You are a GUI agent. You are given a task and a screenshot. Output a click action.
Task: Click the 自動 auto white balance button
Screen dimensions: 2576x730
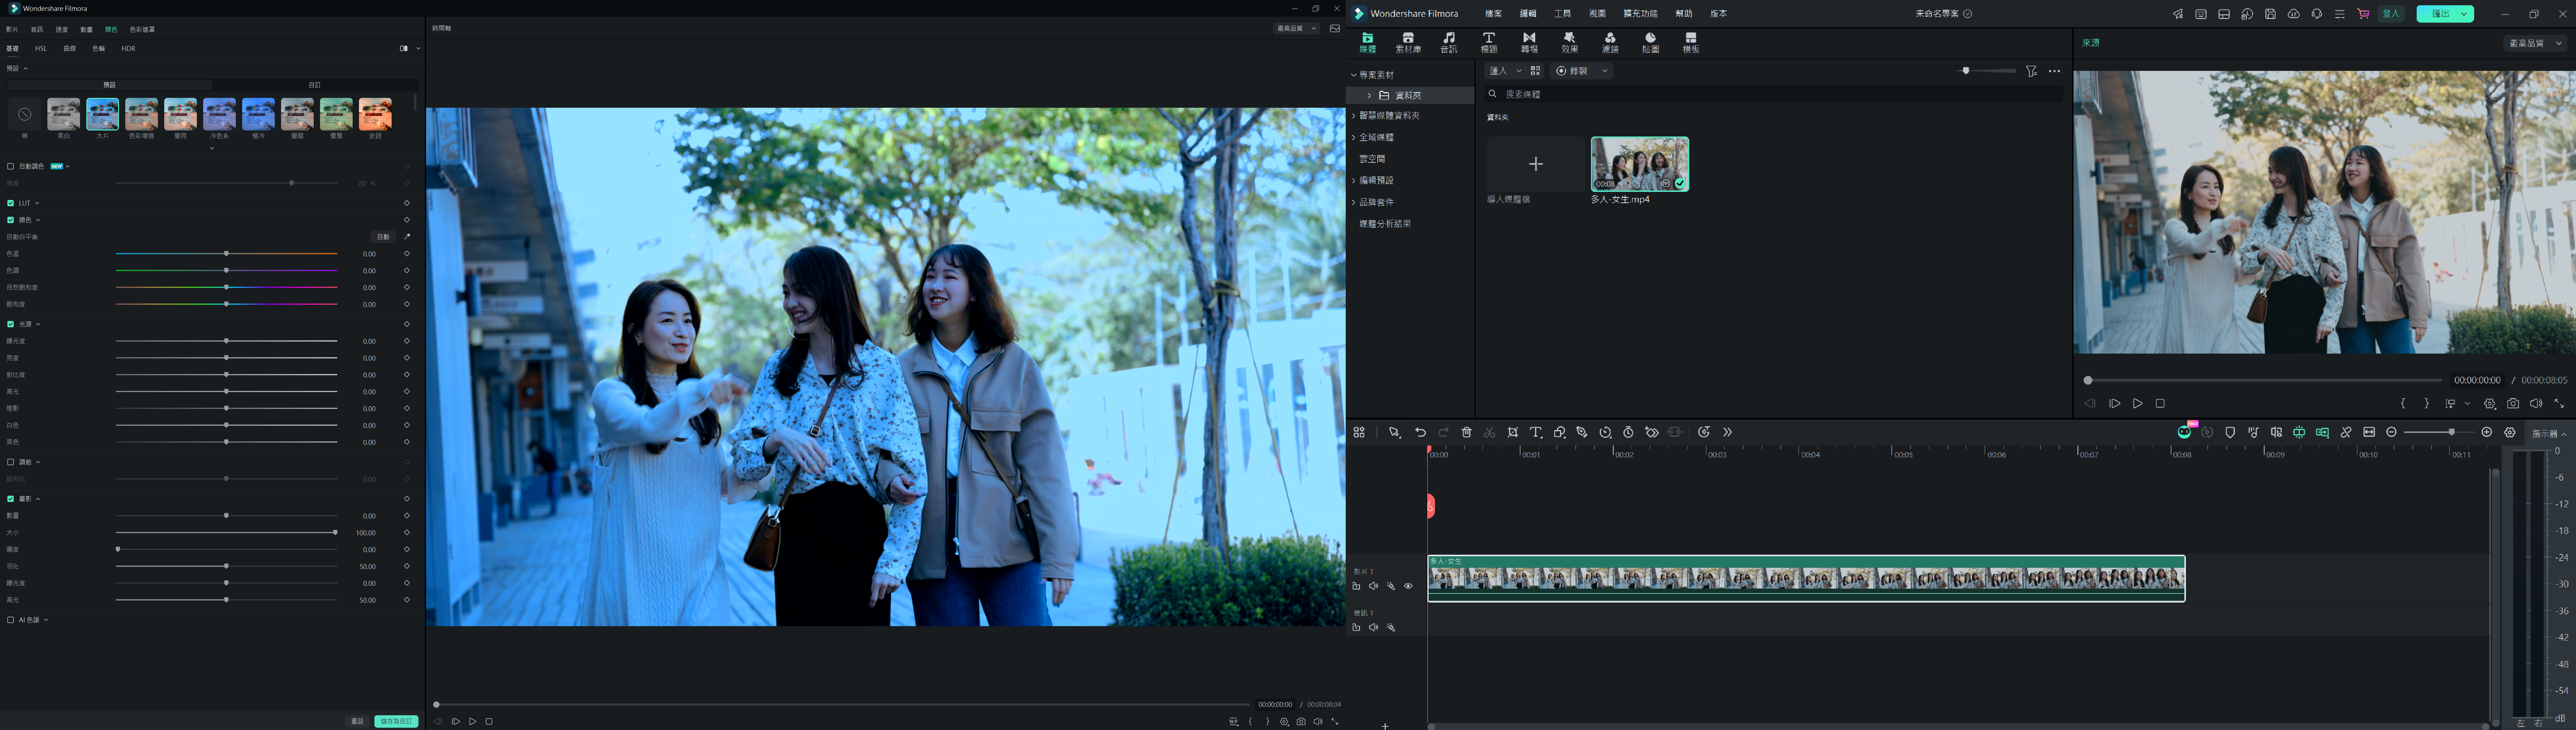tap(383, 237)
